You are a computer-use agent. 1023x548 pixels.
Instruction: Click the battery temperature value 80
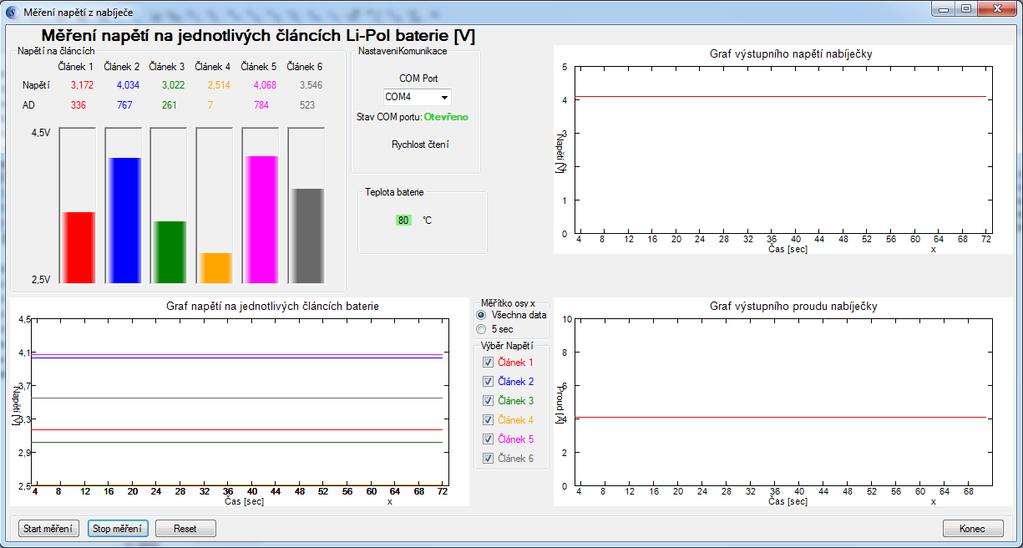pos(404,221)
